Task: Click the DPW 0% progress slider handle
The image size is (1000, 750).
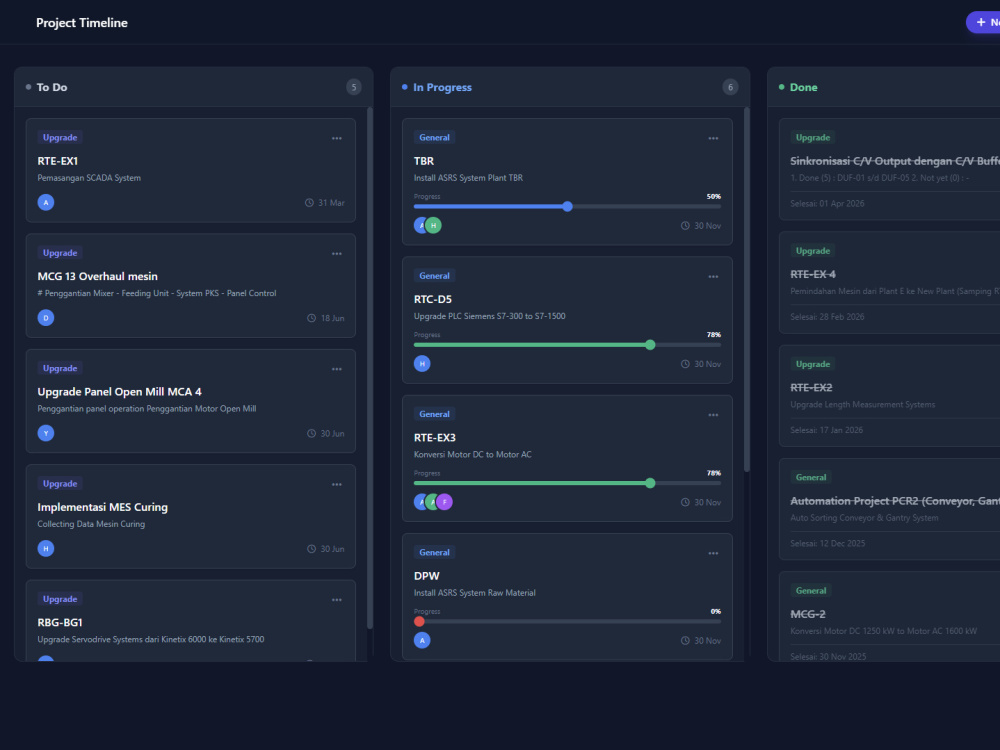Action: (x=419, y=622)
